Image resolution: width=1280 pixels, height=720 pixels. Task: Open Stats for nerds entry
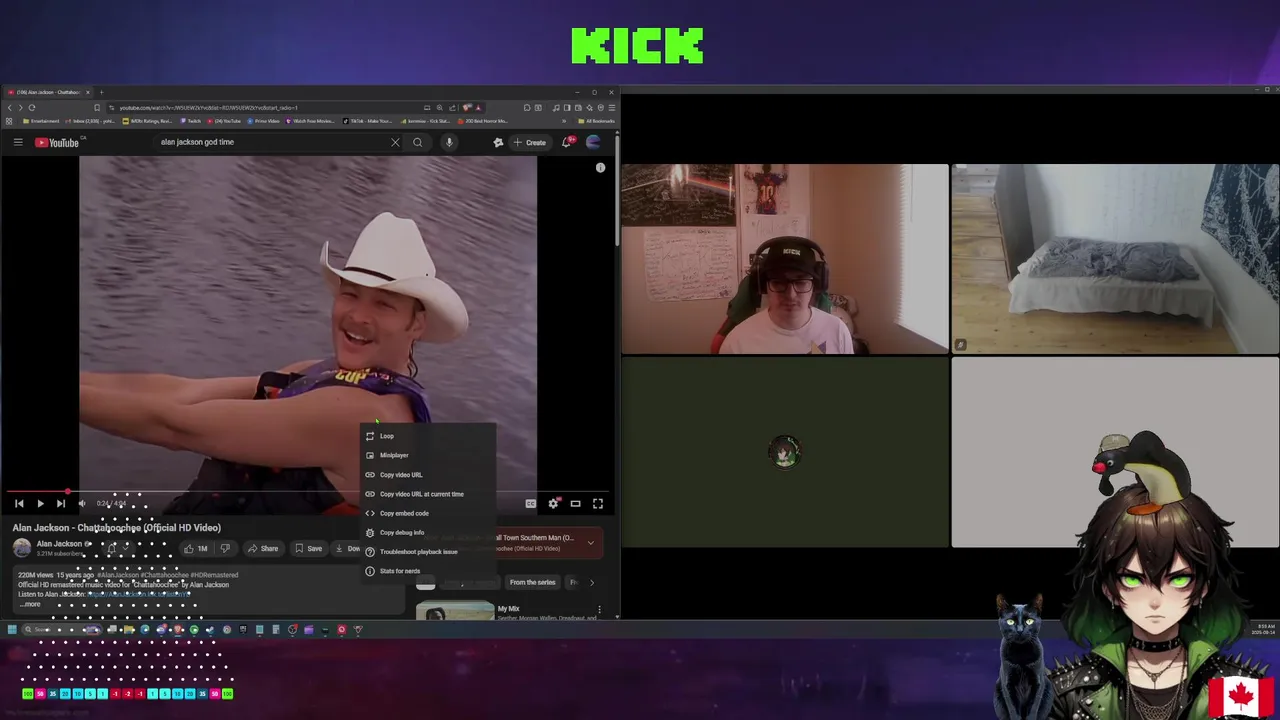[x=428, y=571]
